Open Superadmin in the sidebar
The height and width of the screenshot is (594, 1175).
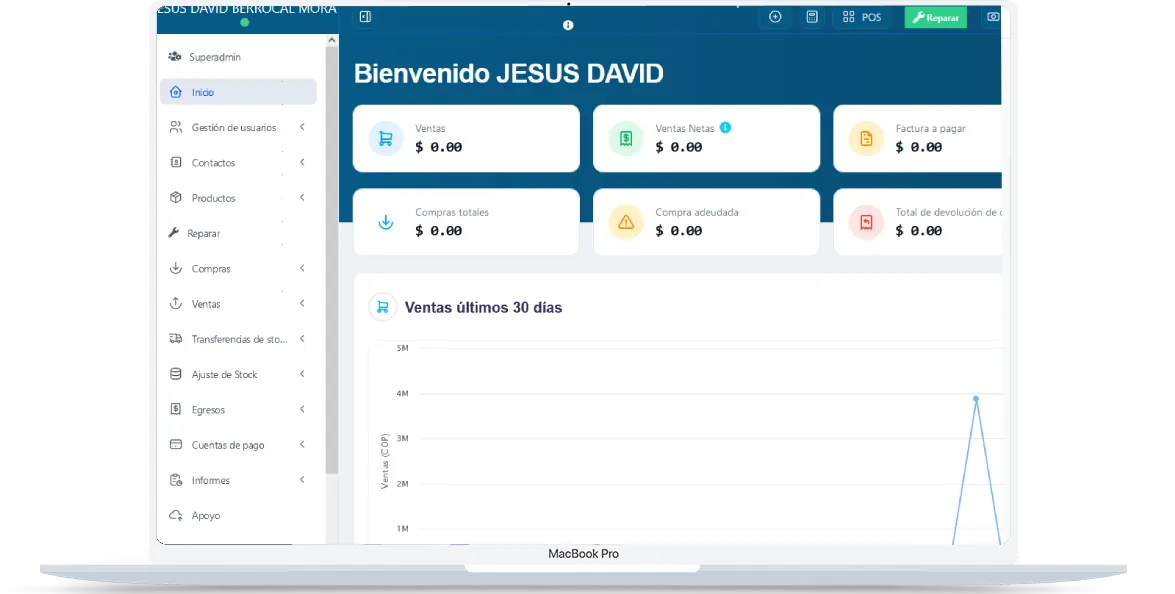(x=214, y=57)
